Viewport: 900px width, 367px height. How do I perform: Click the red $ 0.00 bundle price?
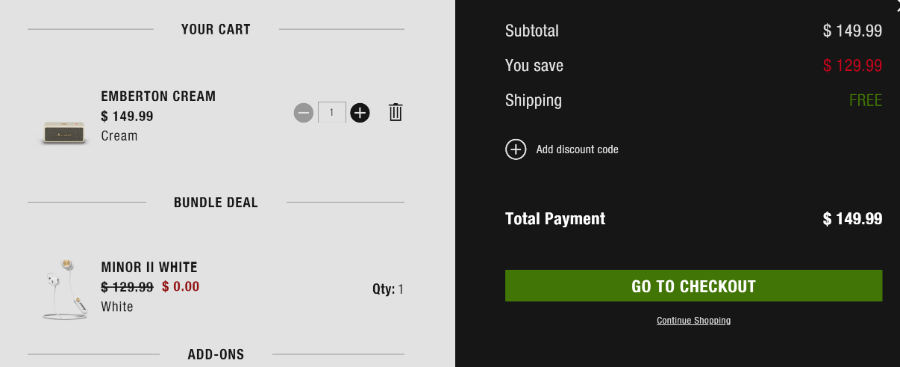[x=181, y=286]
